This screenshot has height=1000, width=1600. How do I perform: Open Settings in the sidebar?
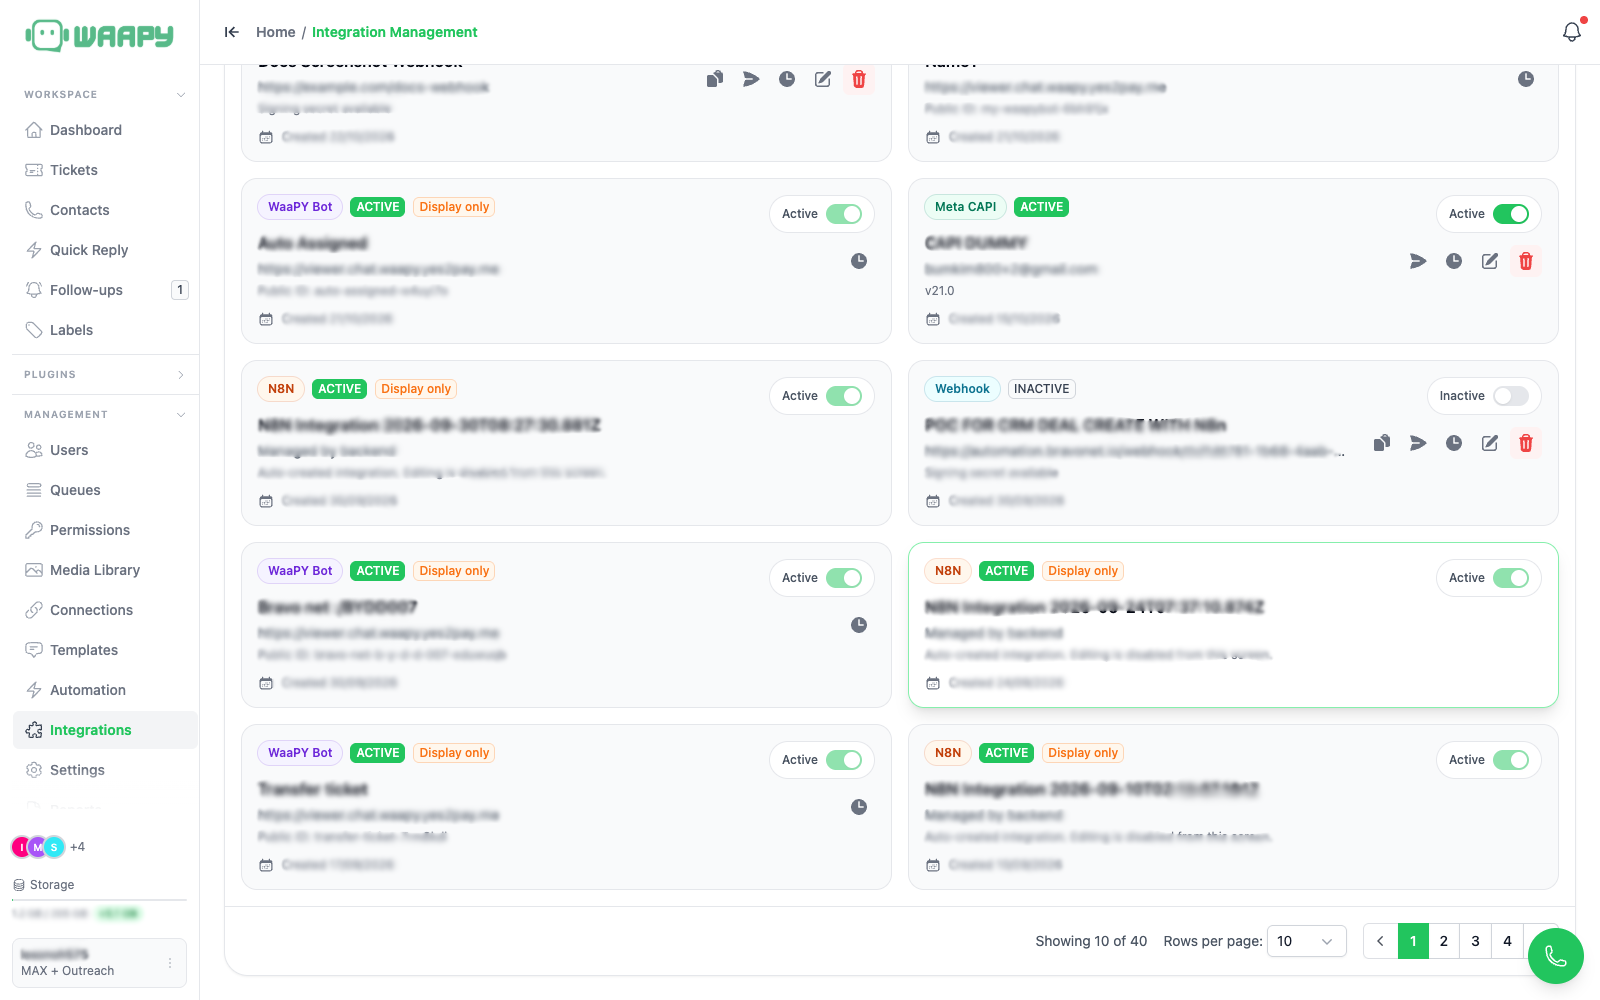tap(105, 770)
